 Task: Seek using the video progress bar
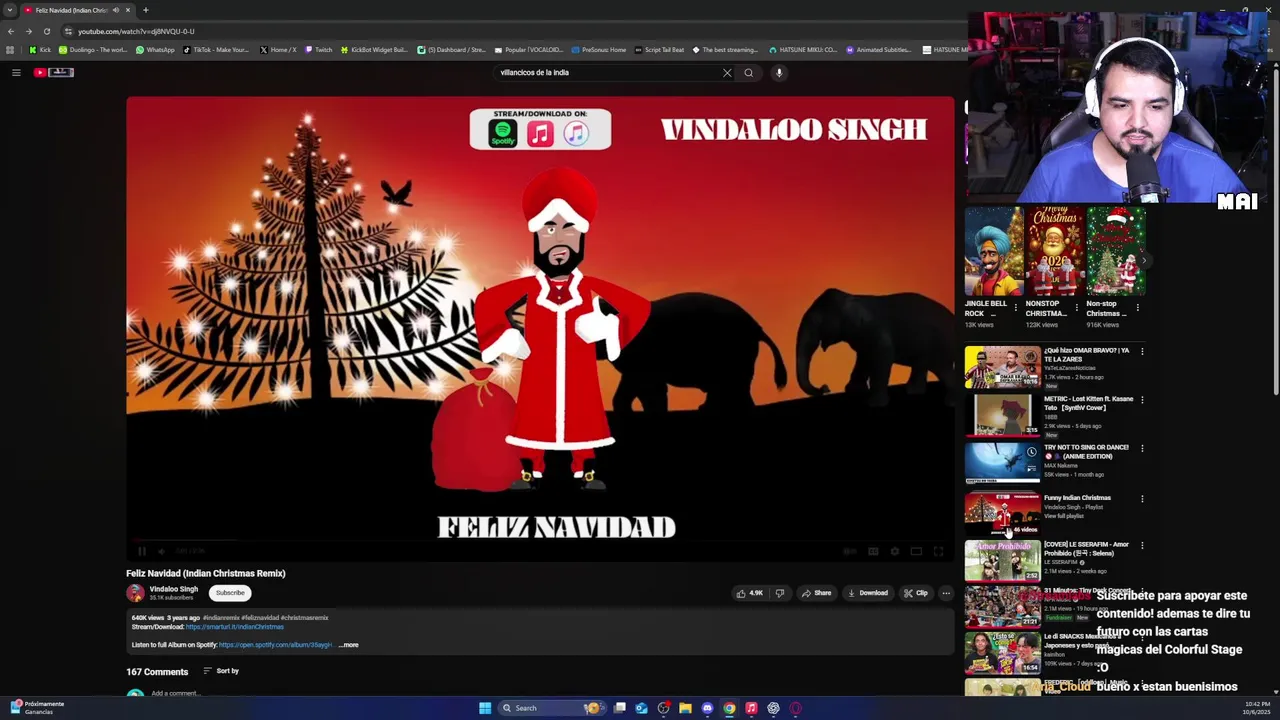(540, 539)
